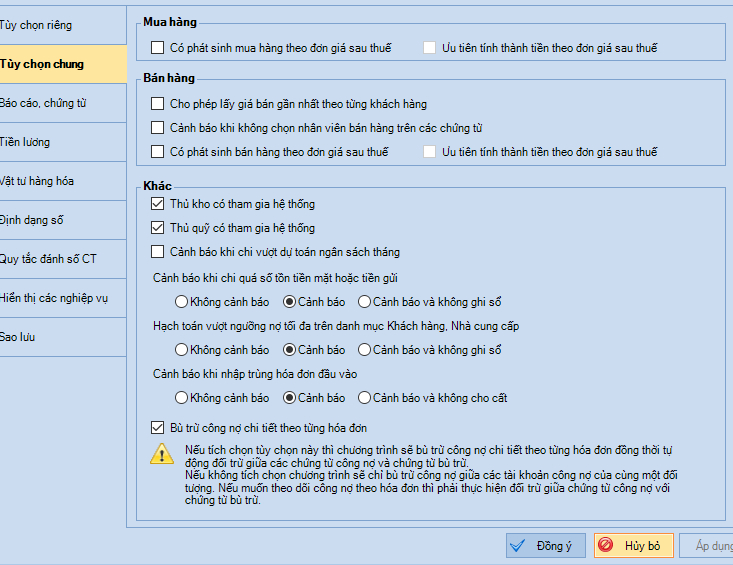733x565 pixels.
Task: Select Cảnh báo và không ghi sổ for nợ tối đa
Action: click(365, 350)
